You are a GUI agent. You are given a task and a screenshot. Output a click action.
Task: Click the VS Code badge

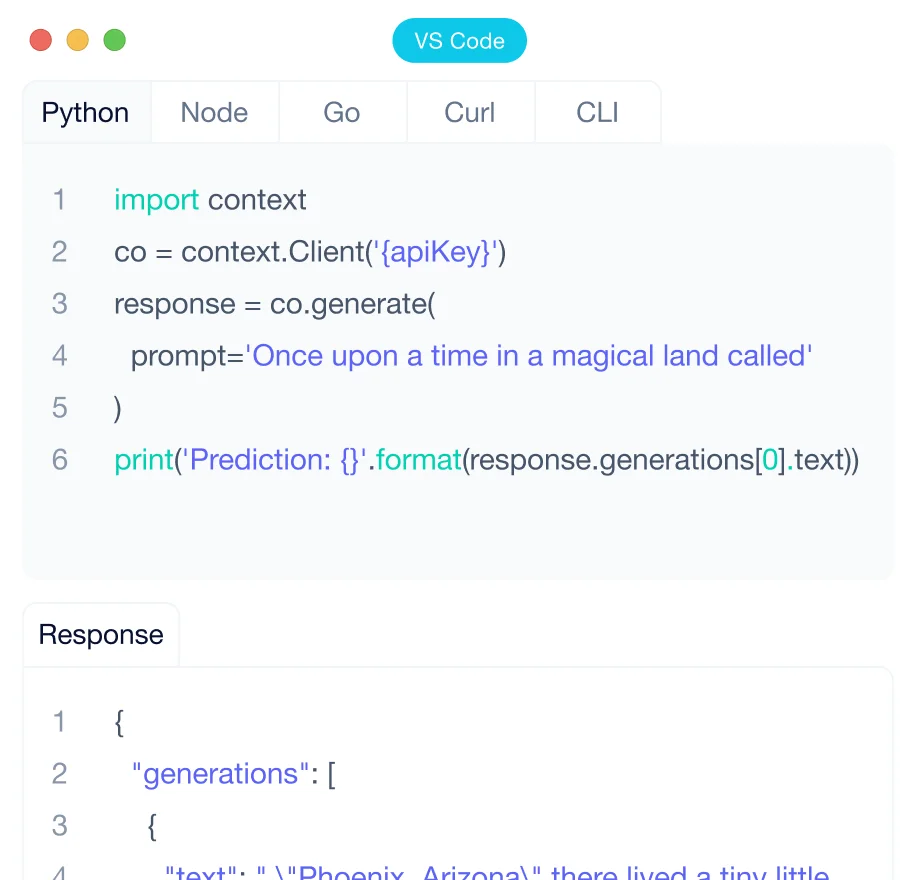pos(459,40)
